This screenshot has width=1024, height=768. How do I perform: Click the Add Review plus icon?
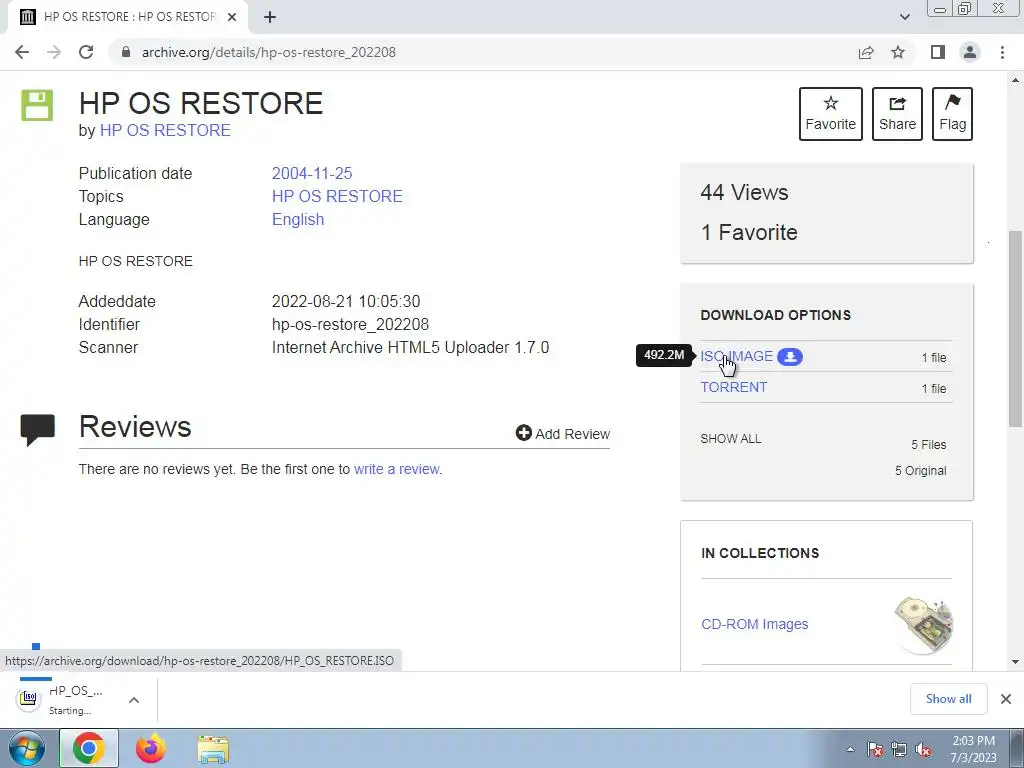523,433
